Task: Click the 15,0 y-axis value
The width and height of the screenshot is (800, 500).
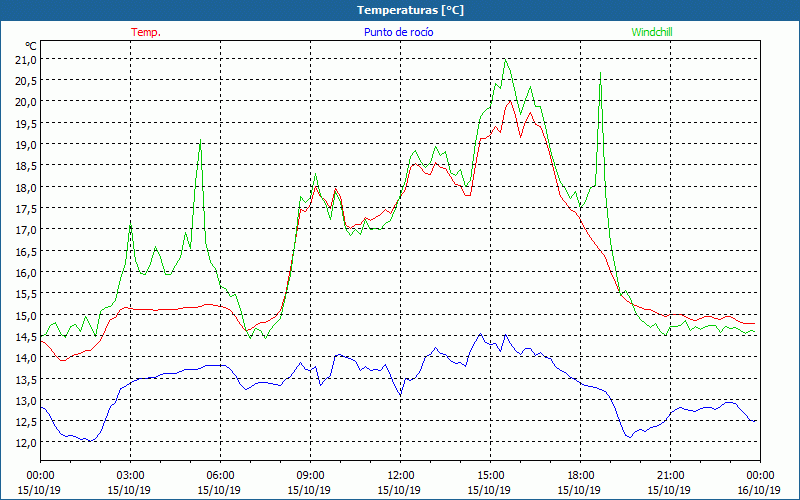Action: click(x=27, y=315)
